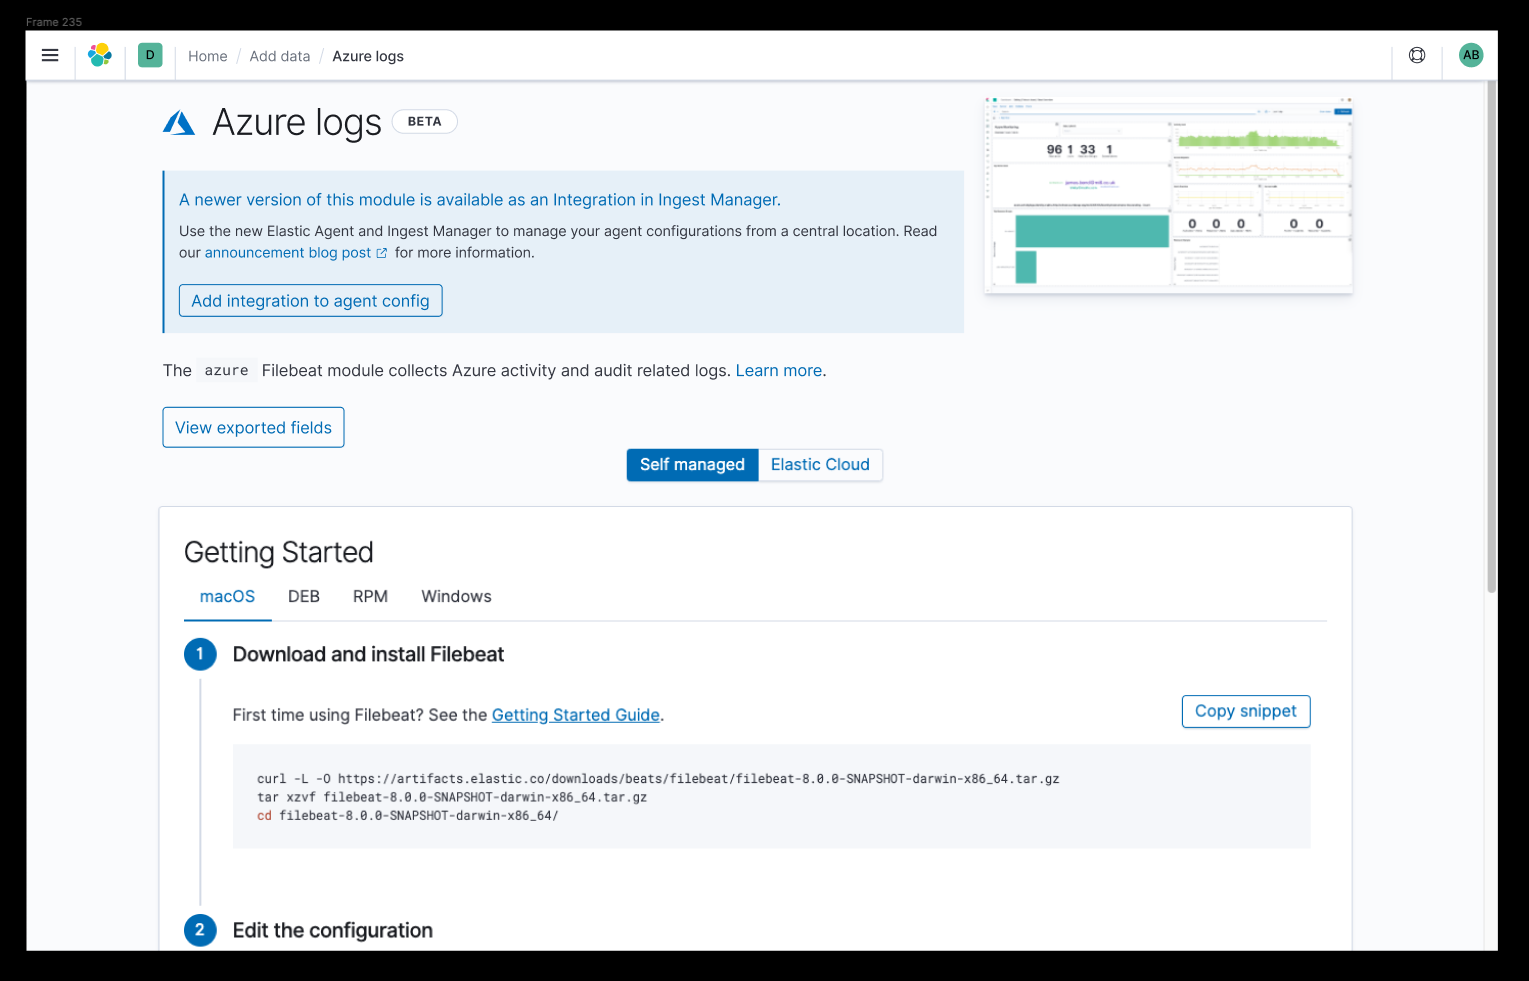The image size is (1529, 981).
Task: Navigate to Home via the breadcrumb
Action: coord(207,56)
